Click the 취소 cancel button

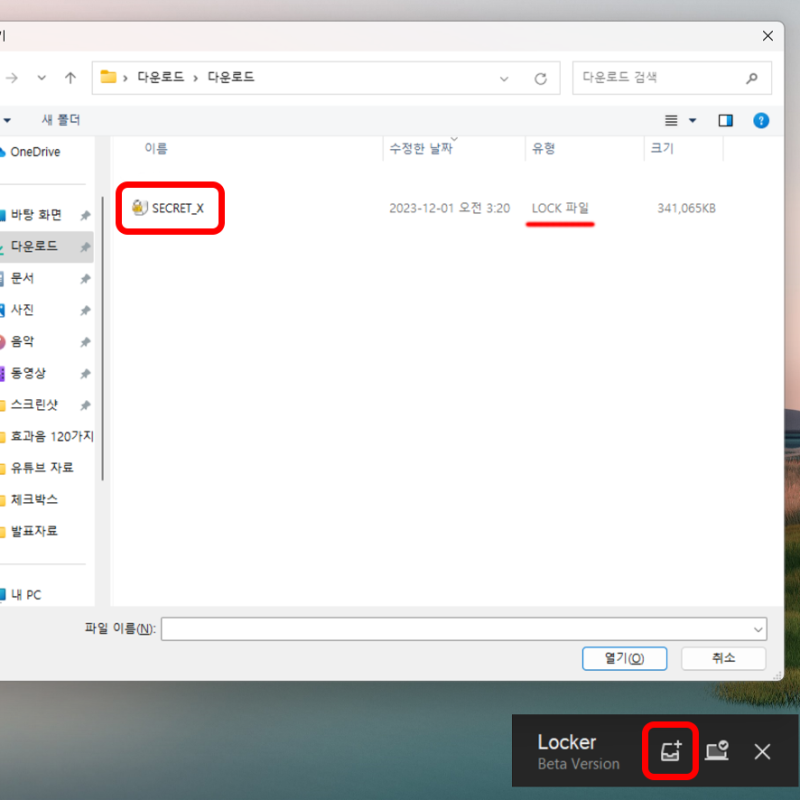tap(723, 658)
